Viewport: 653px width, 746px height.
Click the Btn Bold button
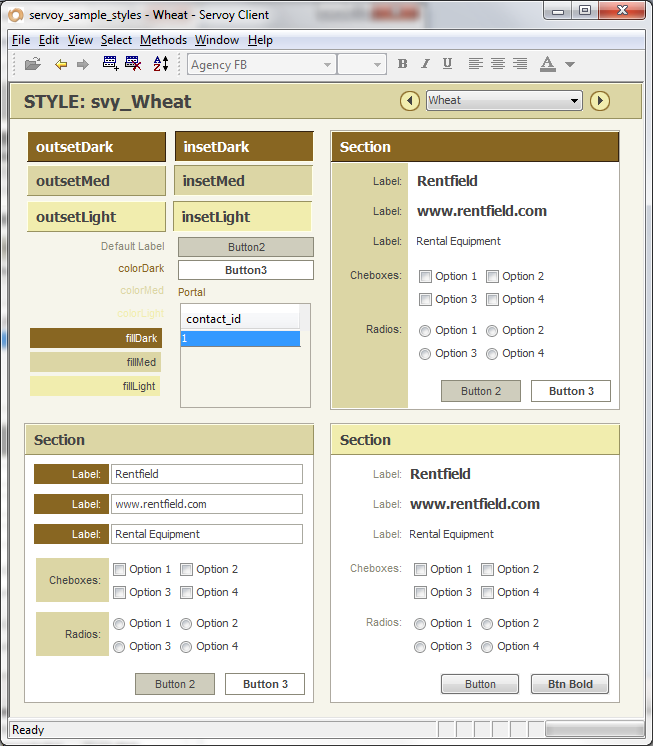tap(570, 684)
